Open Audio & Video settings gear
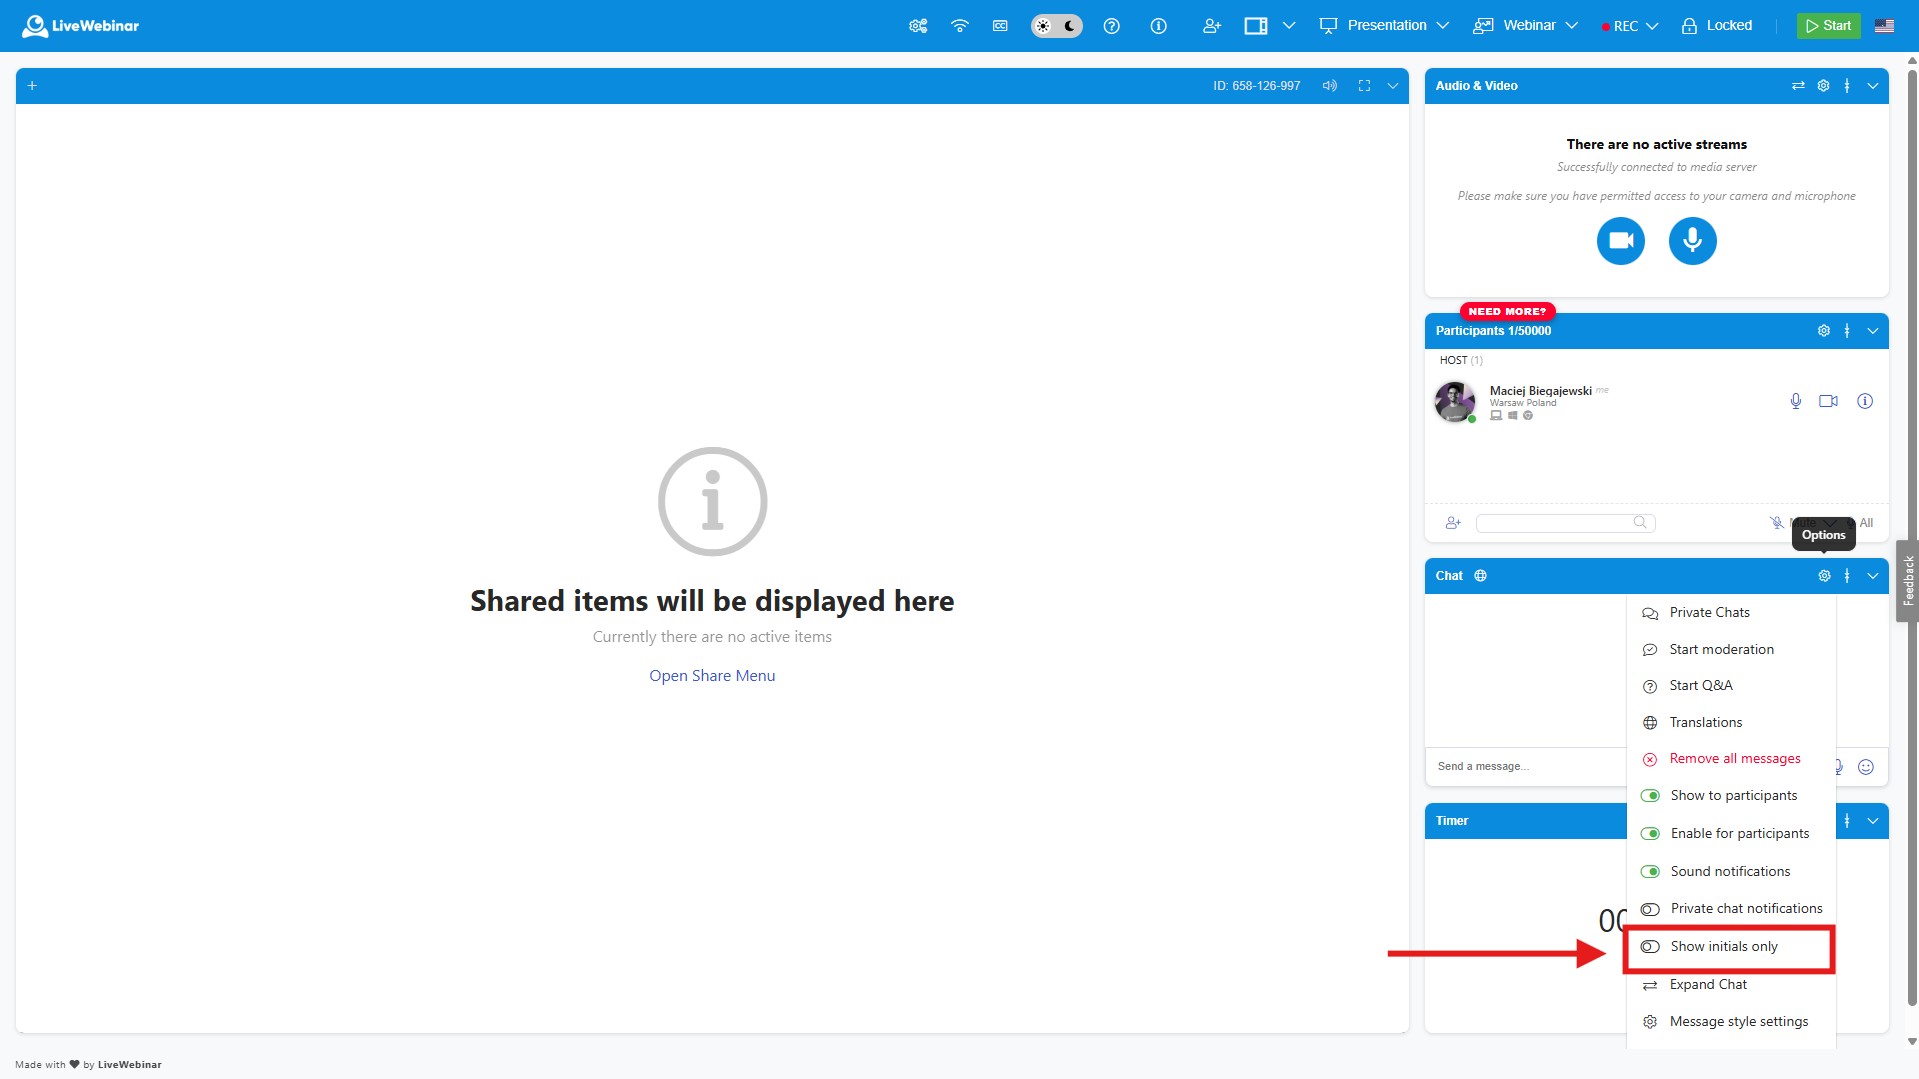1919x1079 pixels. click(1823, 86)
